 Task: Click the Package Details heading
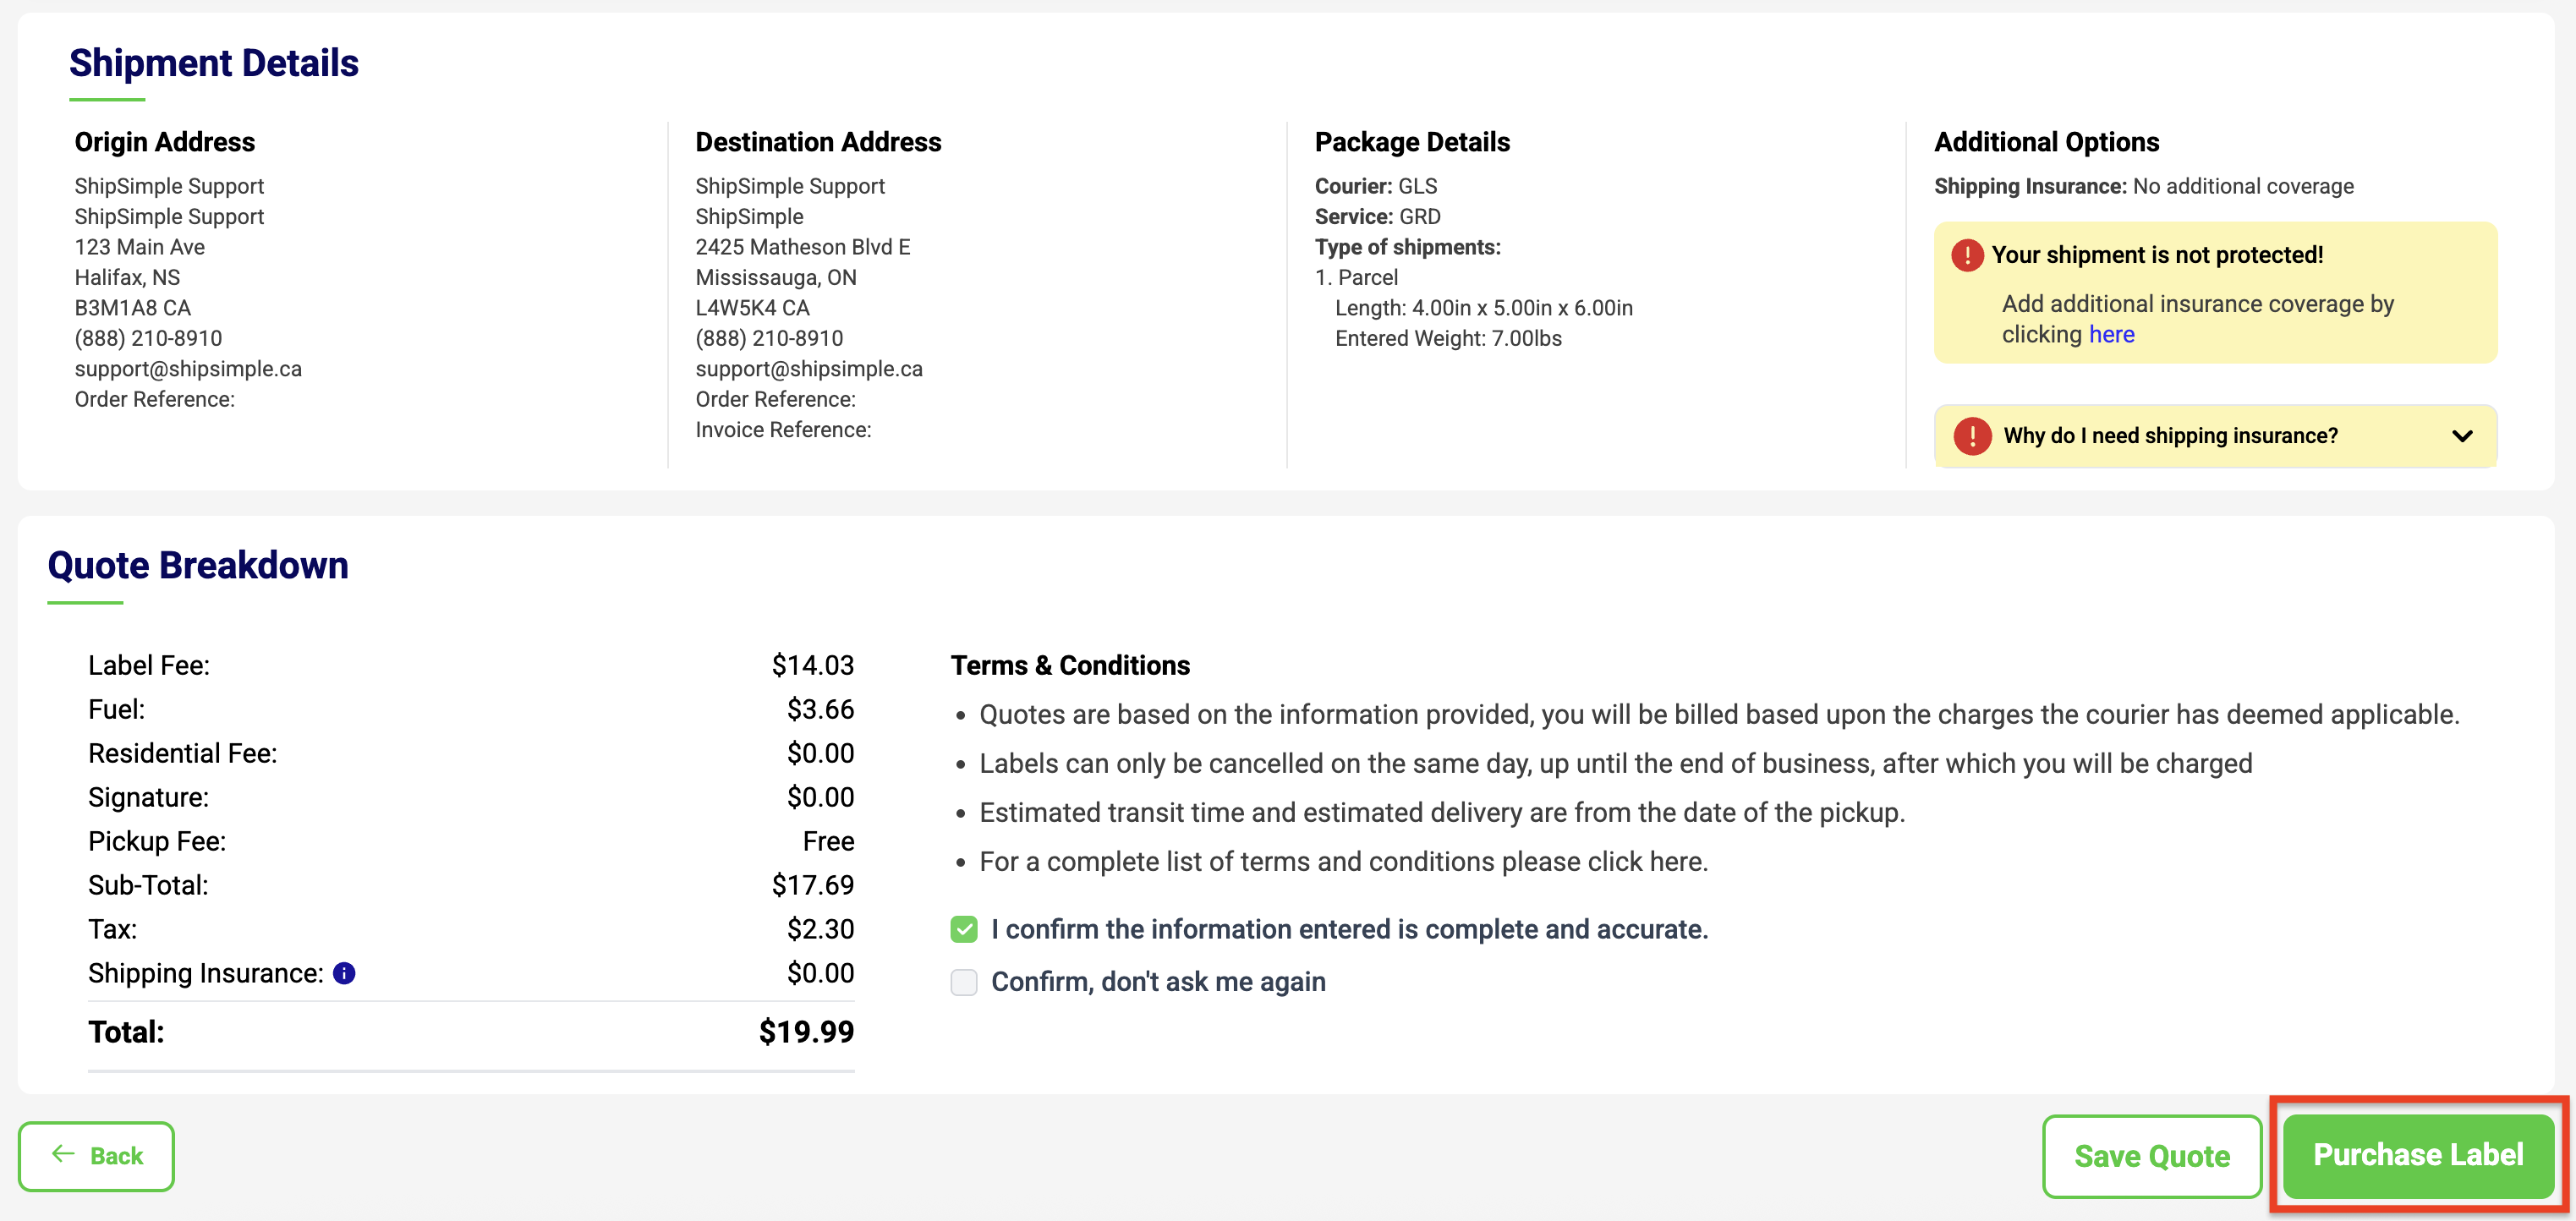[1411, 142]
